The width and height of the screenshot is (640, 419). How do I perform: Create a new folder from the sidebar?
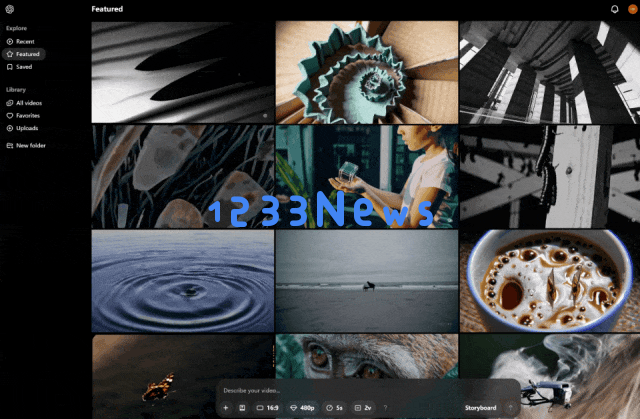pyautogui.click(x=26, y=146)
